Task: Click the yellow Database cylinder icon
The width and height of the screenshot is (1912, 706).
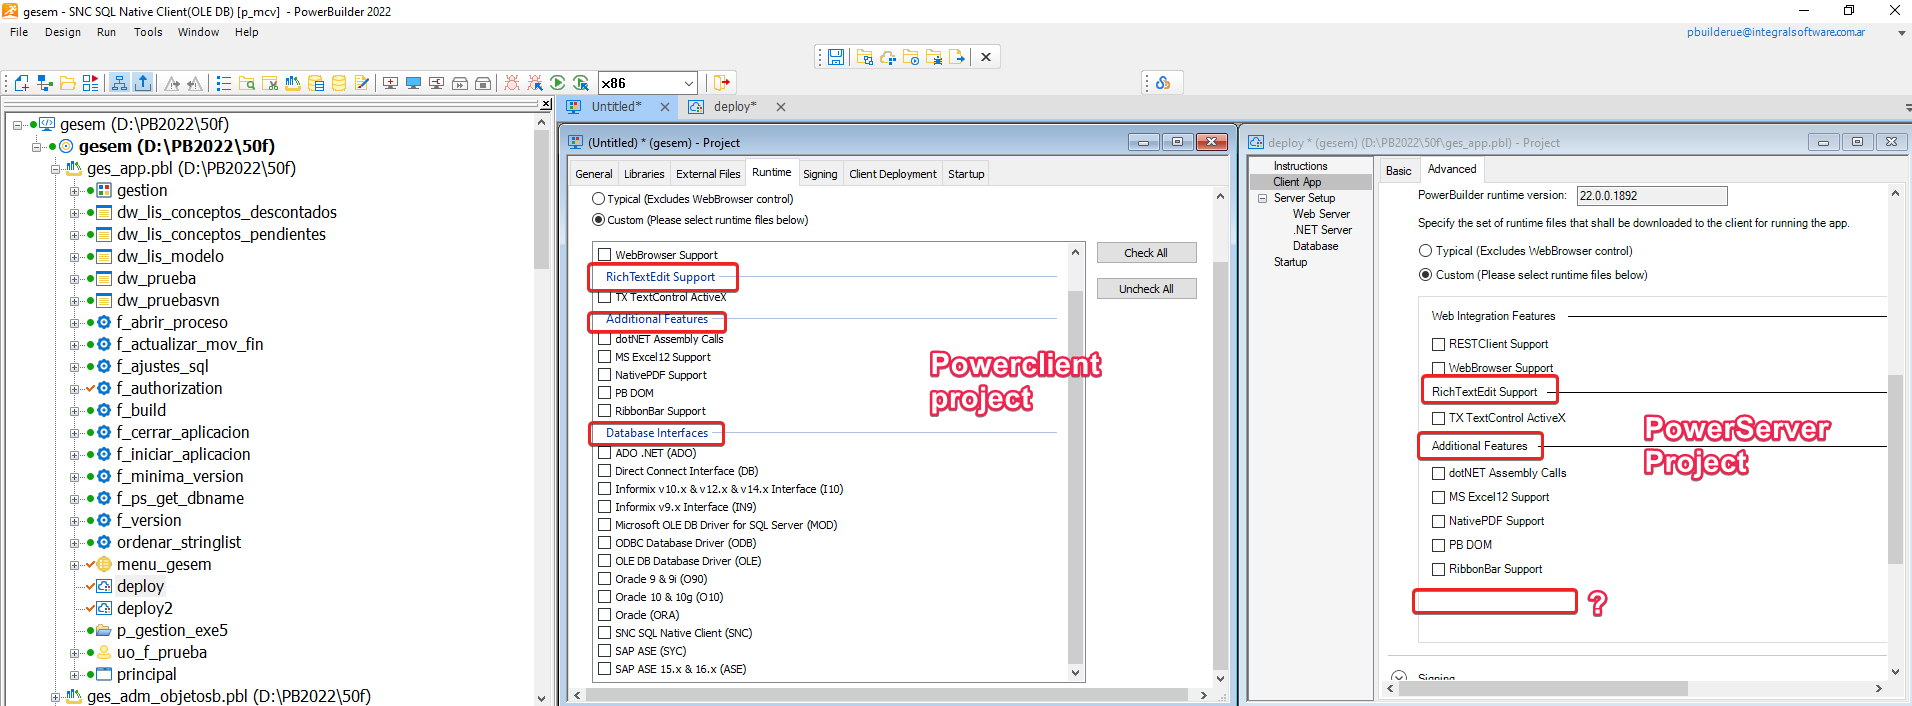Action: [x=339, y=83]
